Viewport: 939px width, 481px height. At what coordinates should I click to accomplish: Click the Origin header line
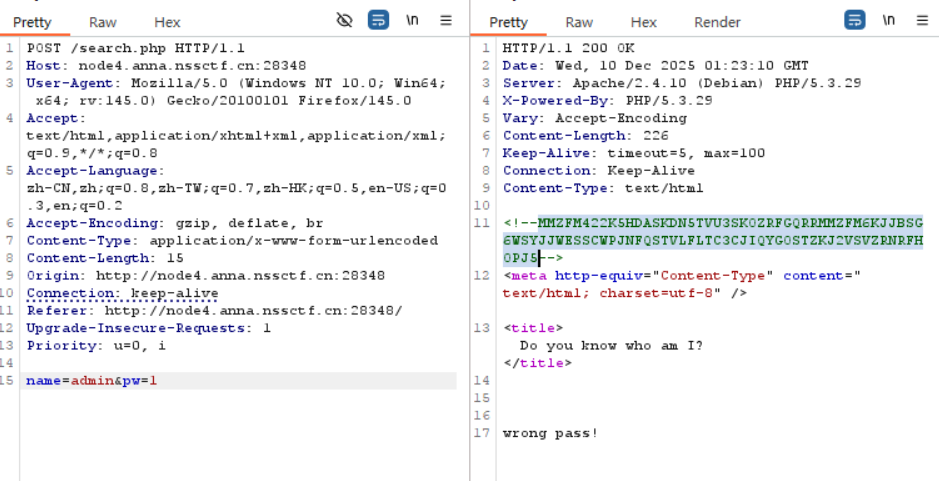tap(205, 276)
